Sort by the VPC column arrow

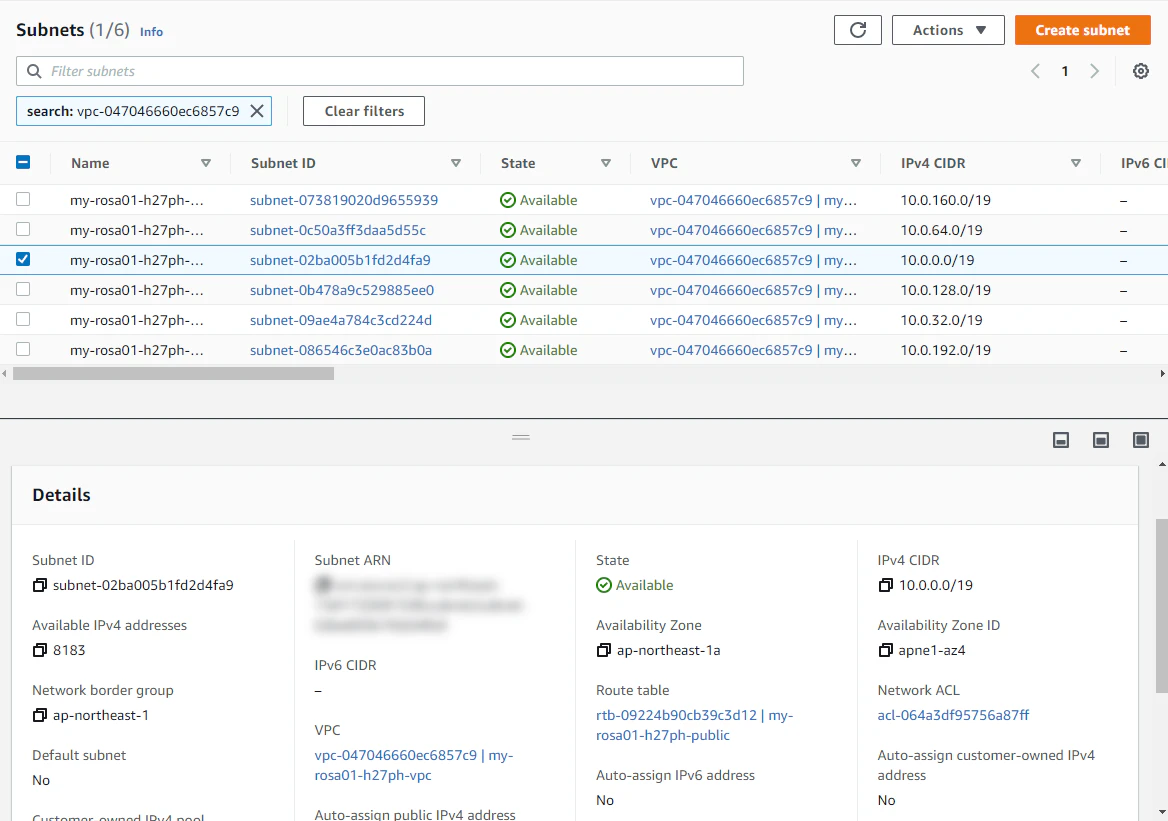856,163
